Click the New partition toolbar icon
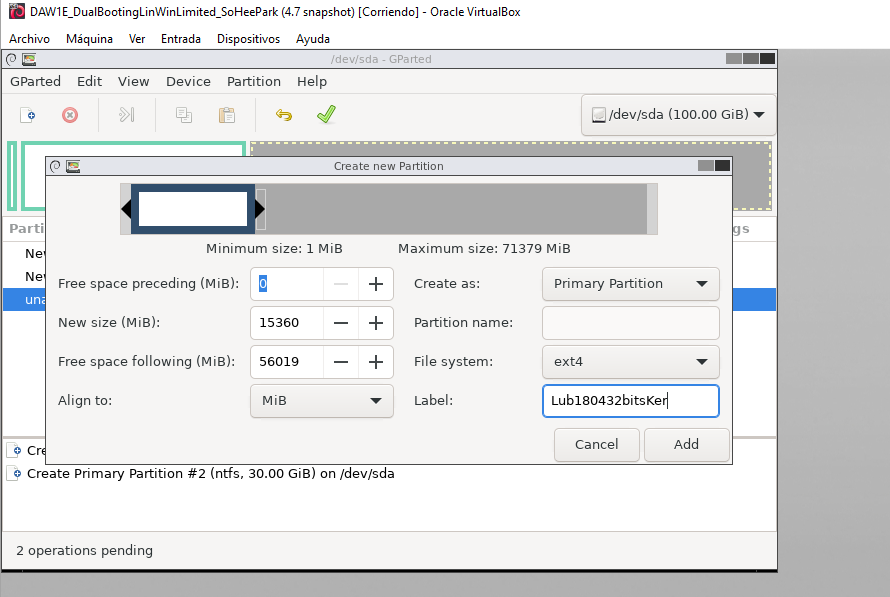Image resolution: width=890 pixels, height=597 pixels. click(x=28, y=115)
